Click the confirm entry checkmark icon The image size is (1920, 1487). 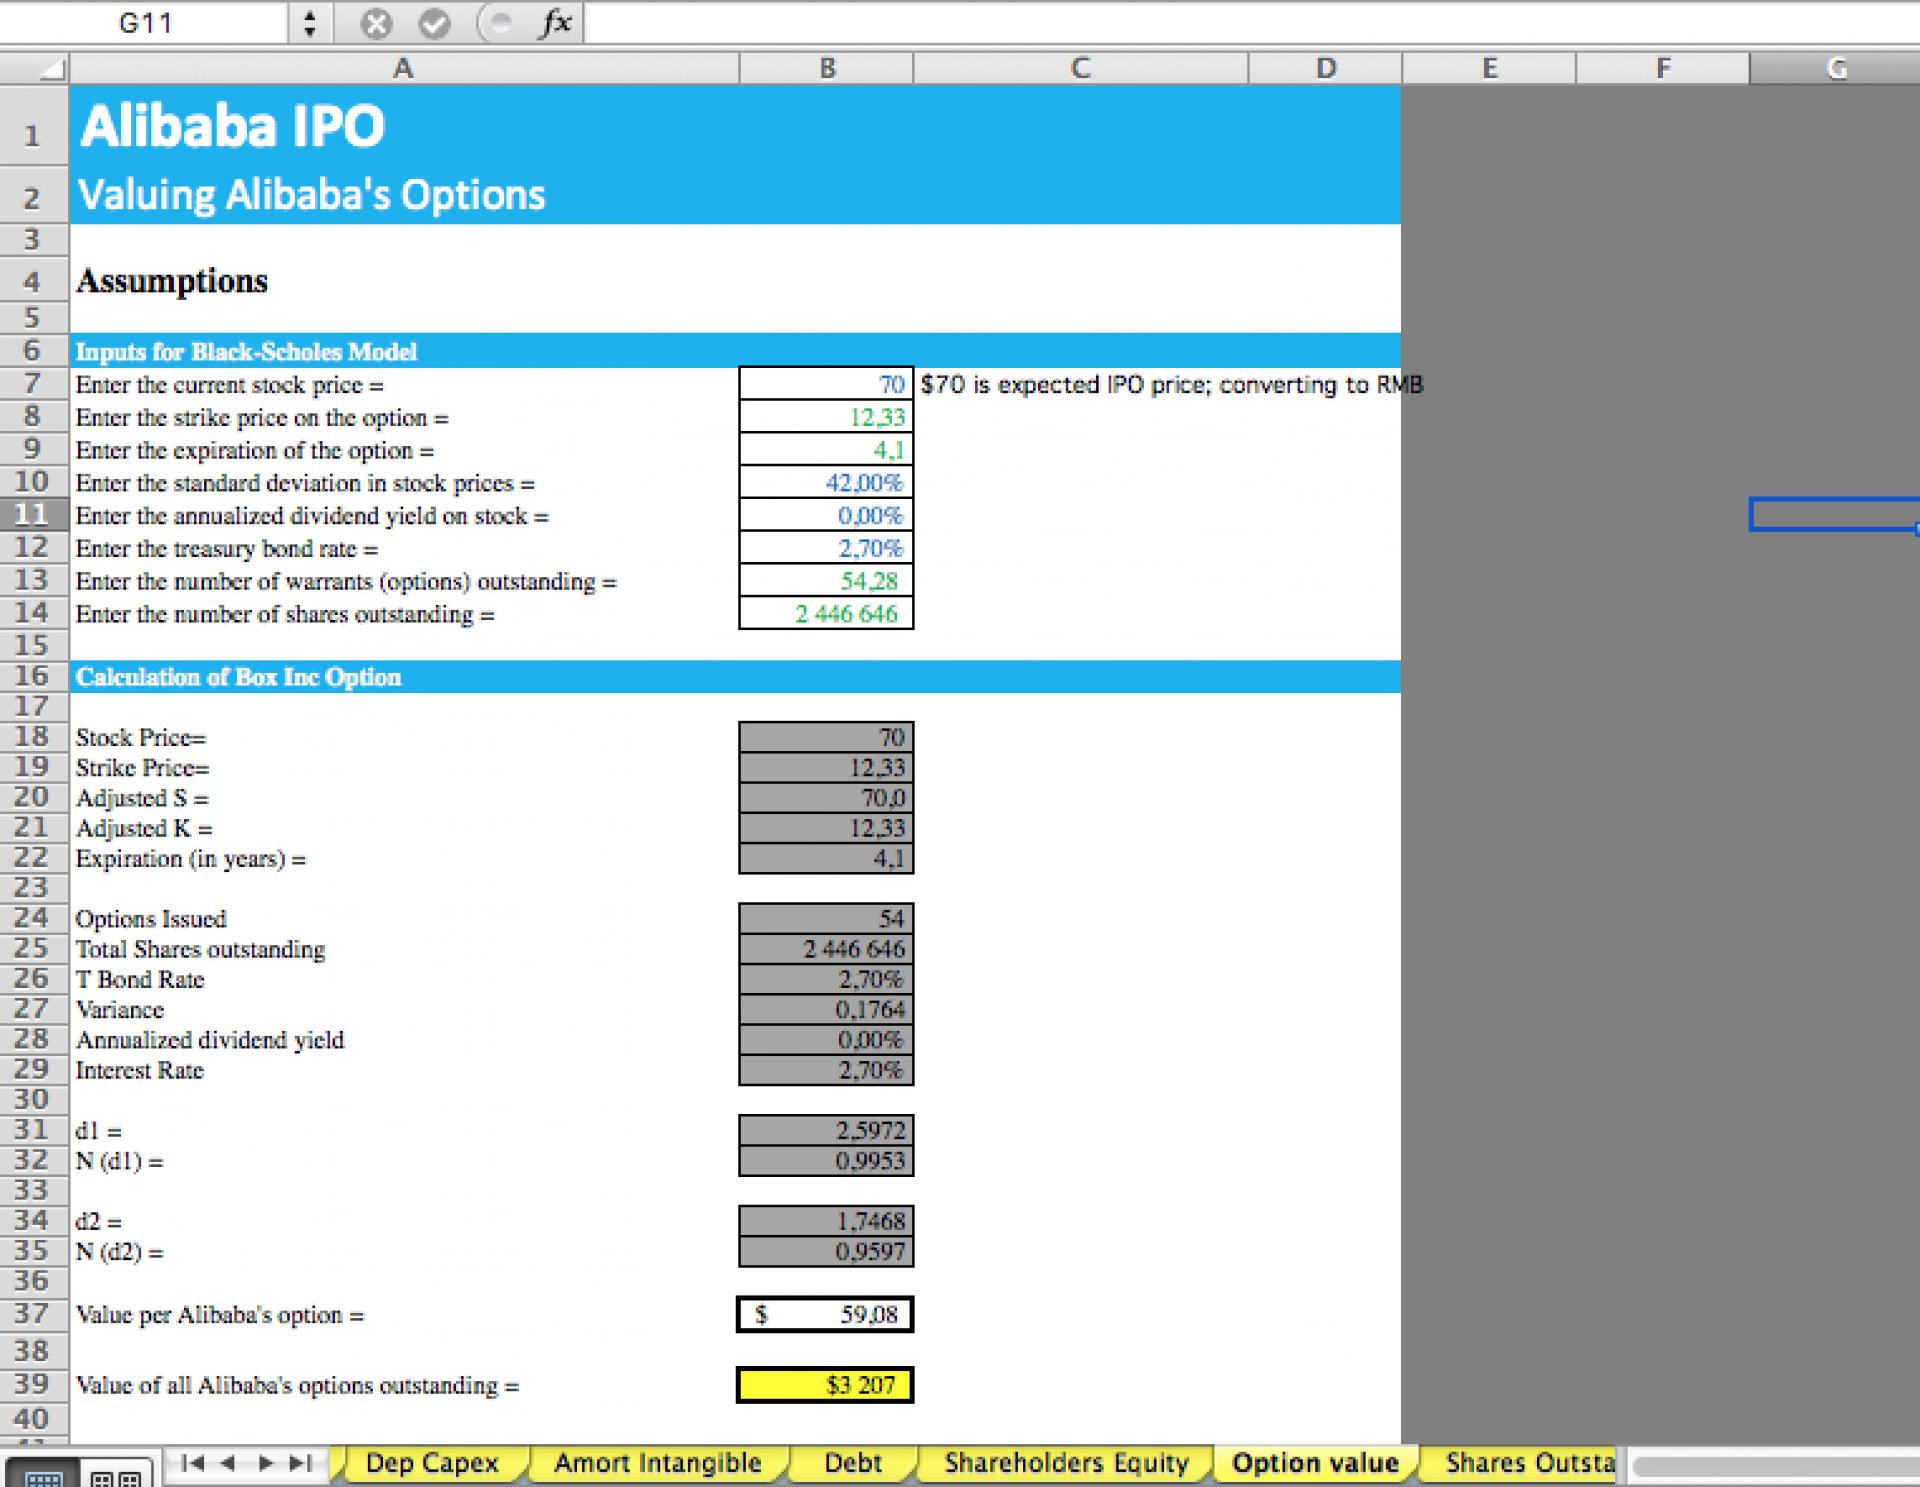(434, 23)
